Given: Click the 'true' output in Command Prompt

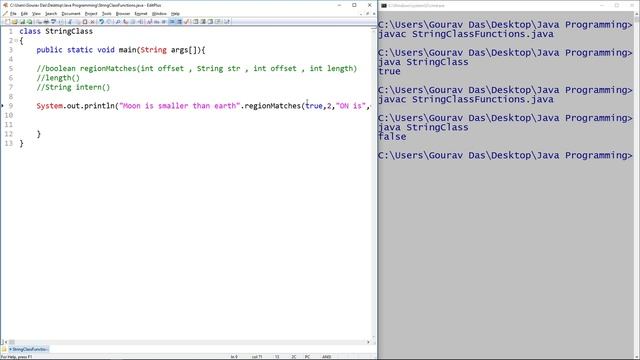Looking at the screenshot, I should [x=389, y=71].
